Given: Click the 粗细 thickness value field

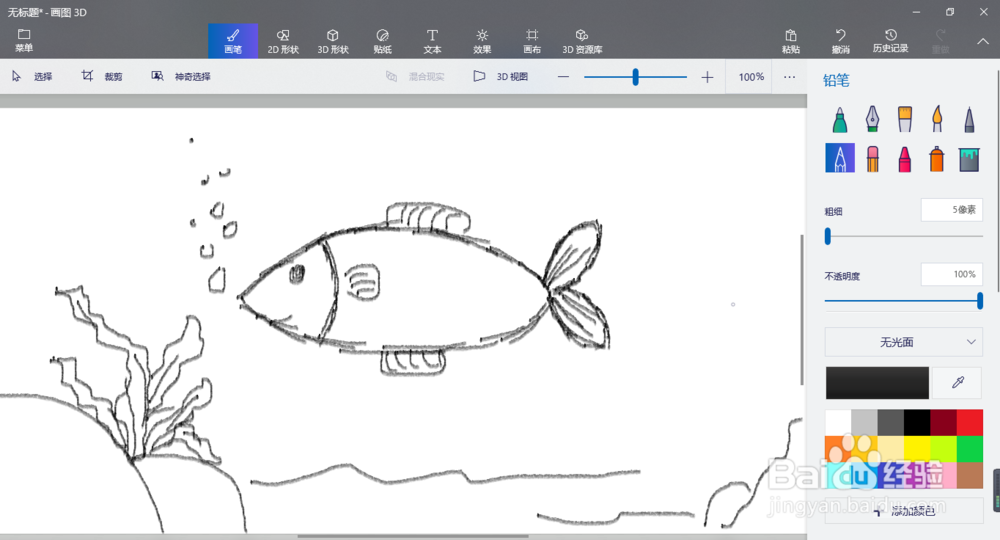Looking at the screenshot, I should 952,210.
